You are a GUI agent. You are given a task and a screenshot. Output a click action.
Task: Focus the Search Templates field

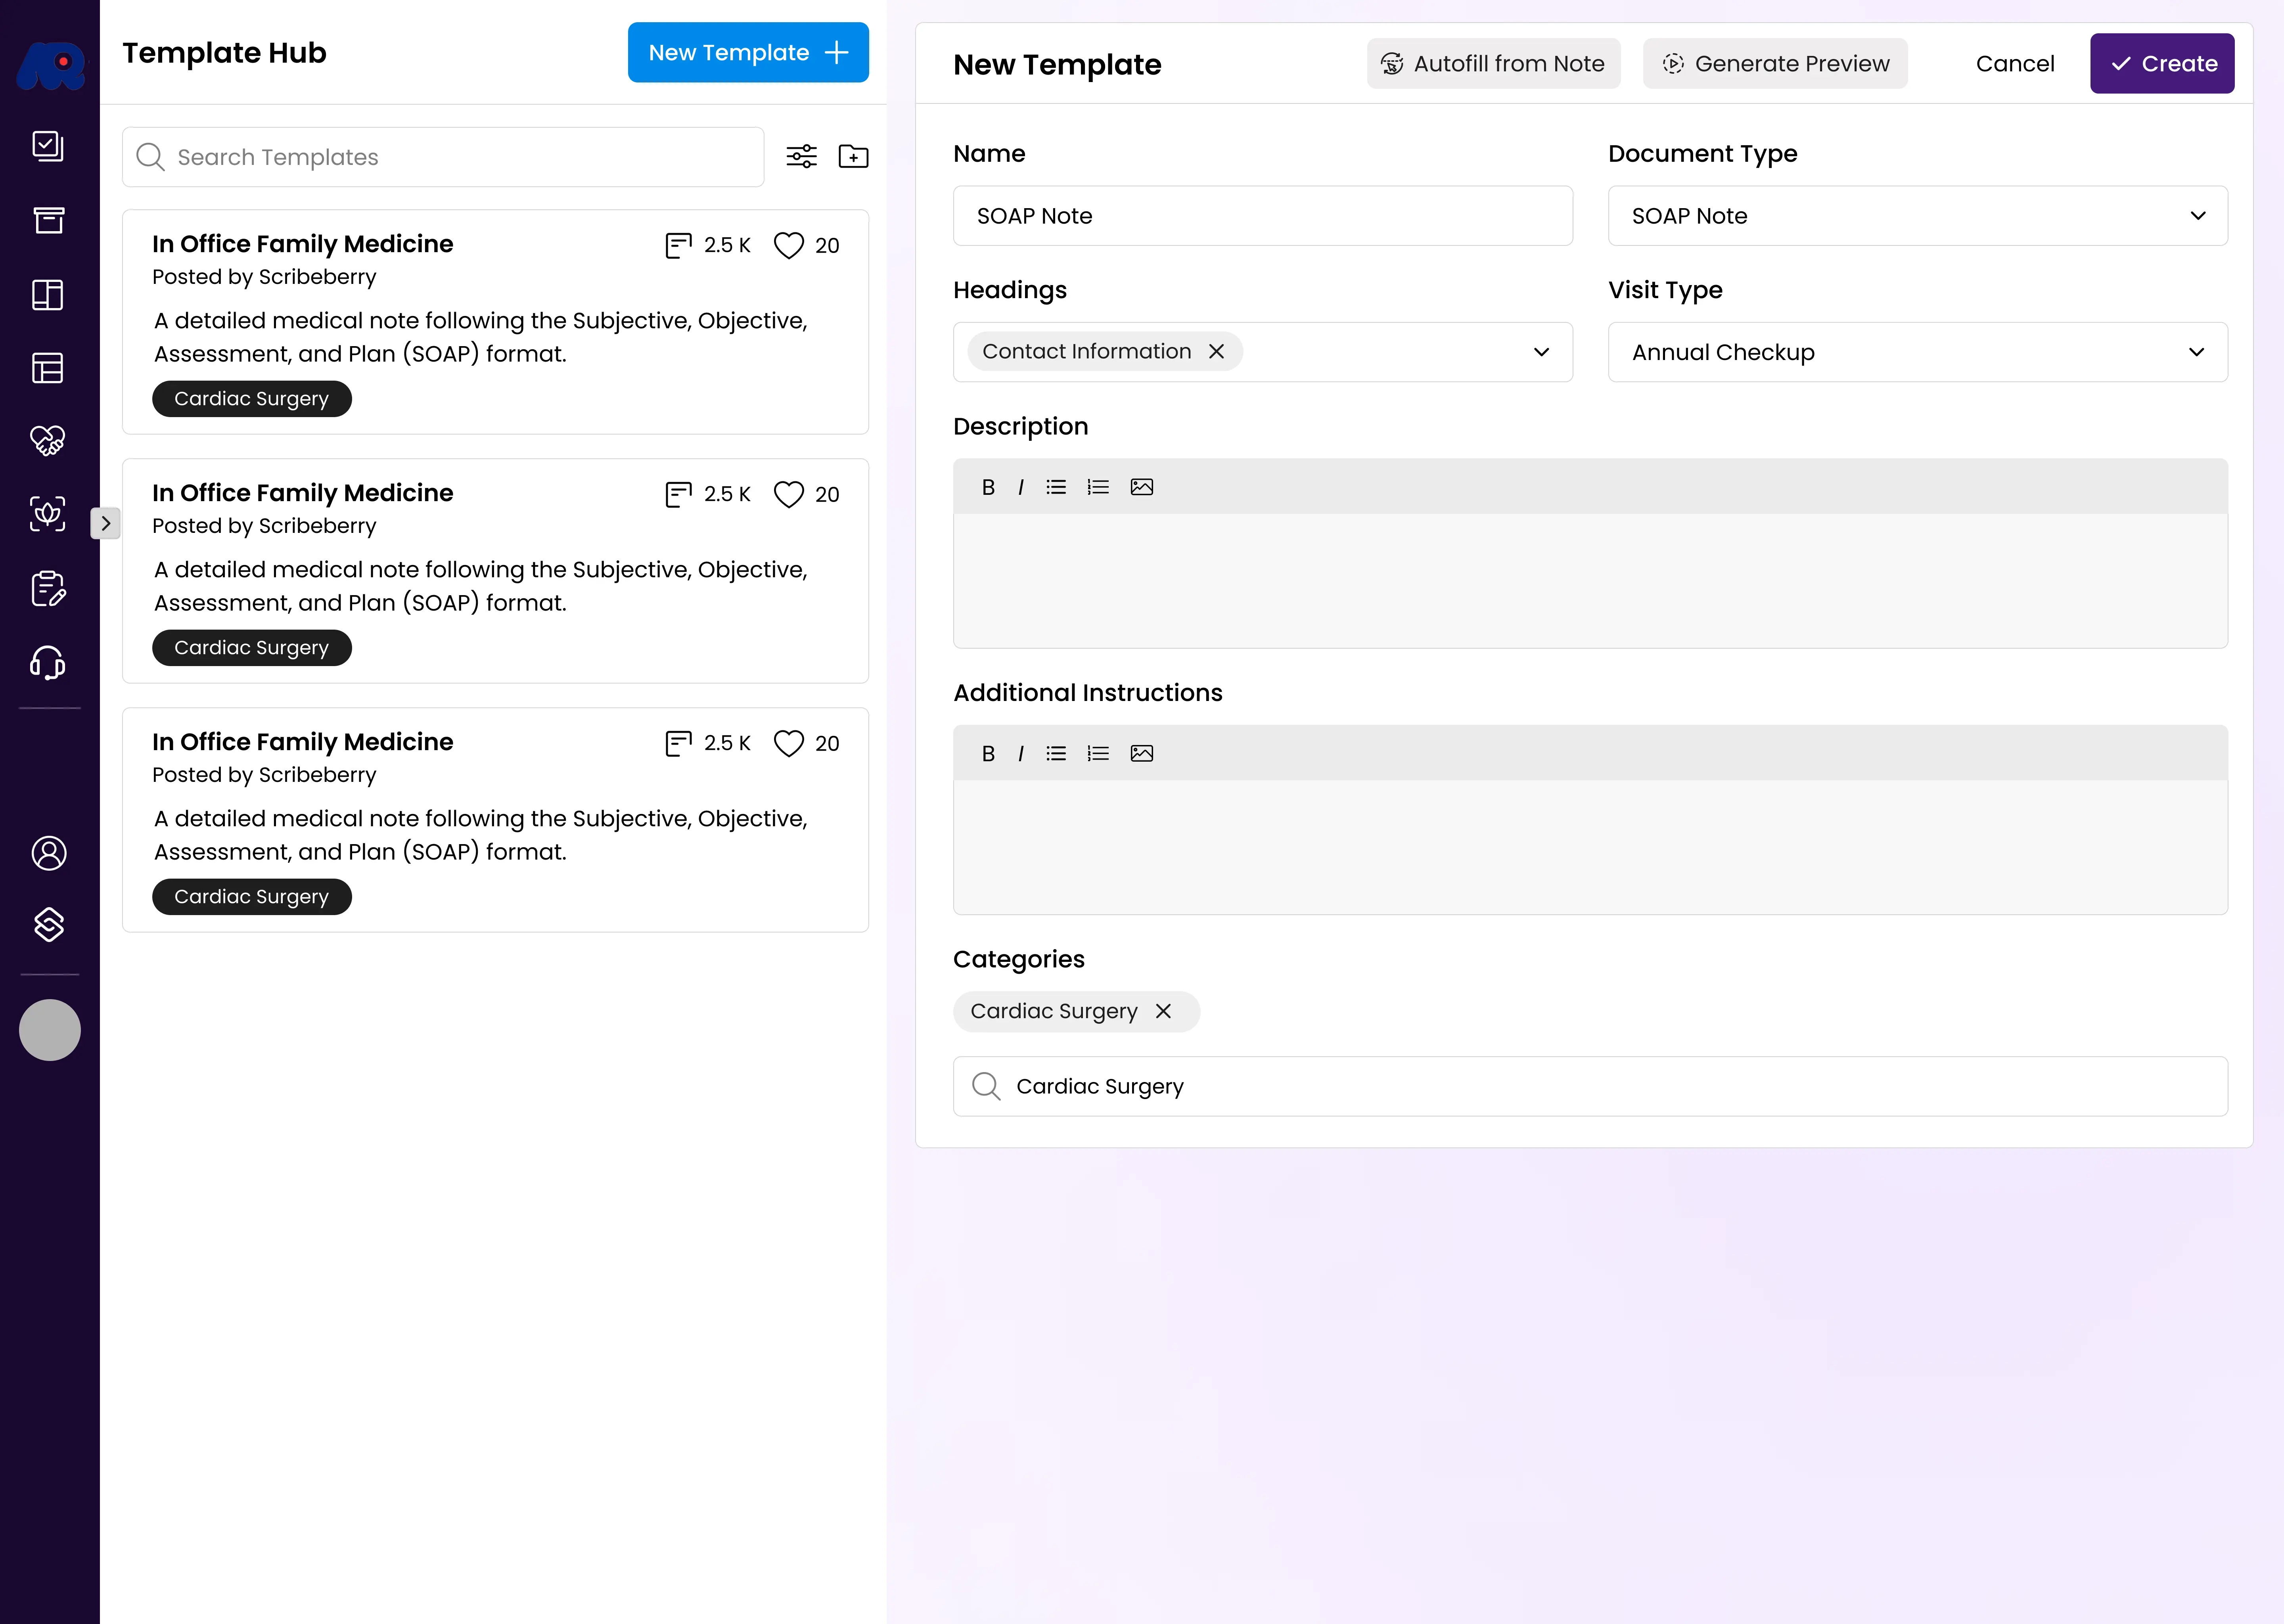(x=443, y=157)
